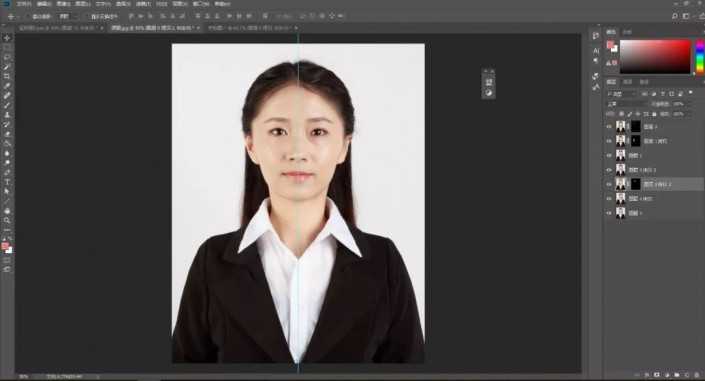Open the layer filter type dropdown
Screen dimensions: 705x381
(622, 94)
